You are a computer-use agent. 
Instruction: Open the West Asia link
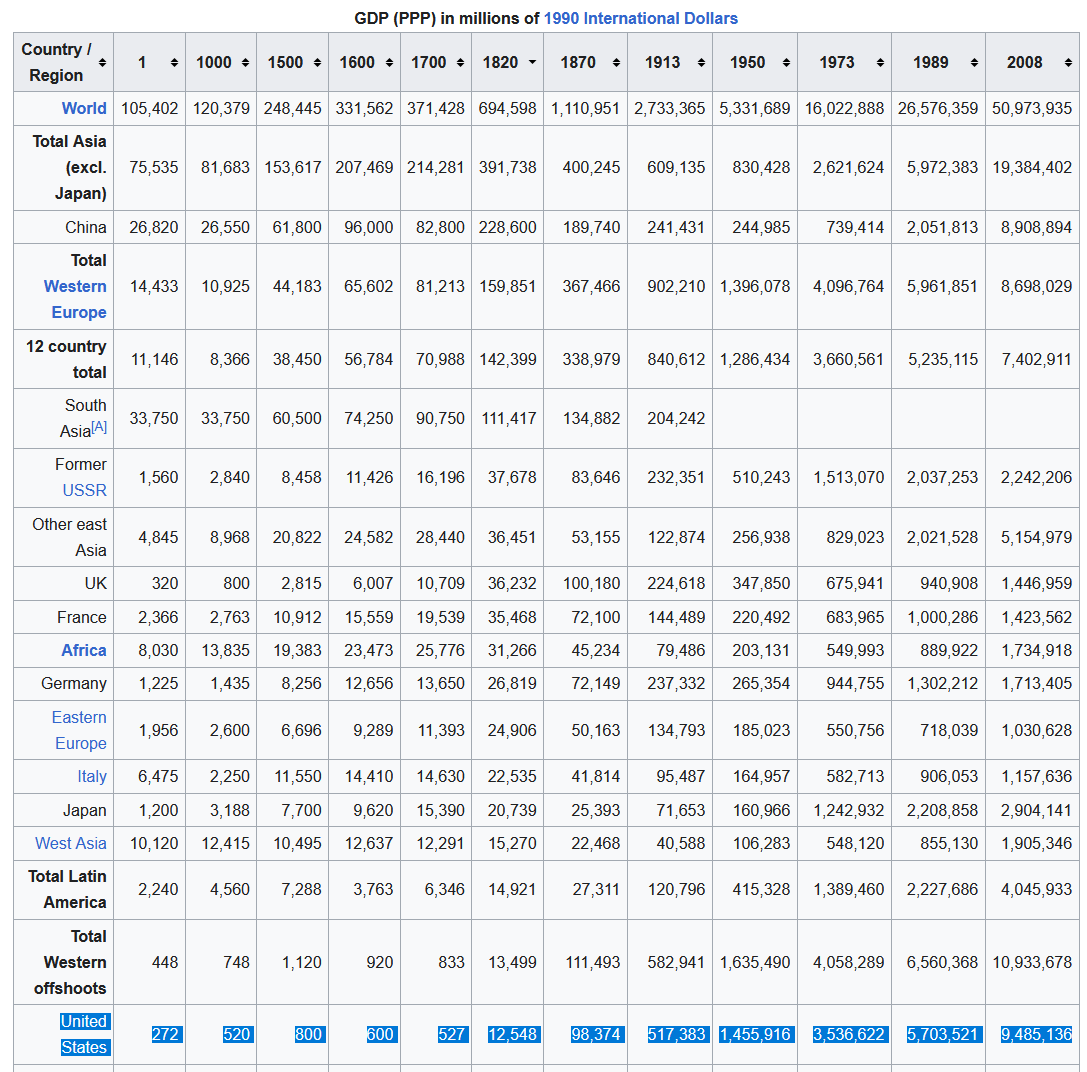coord(71,843)
